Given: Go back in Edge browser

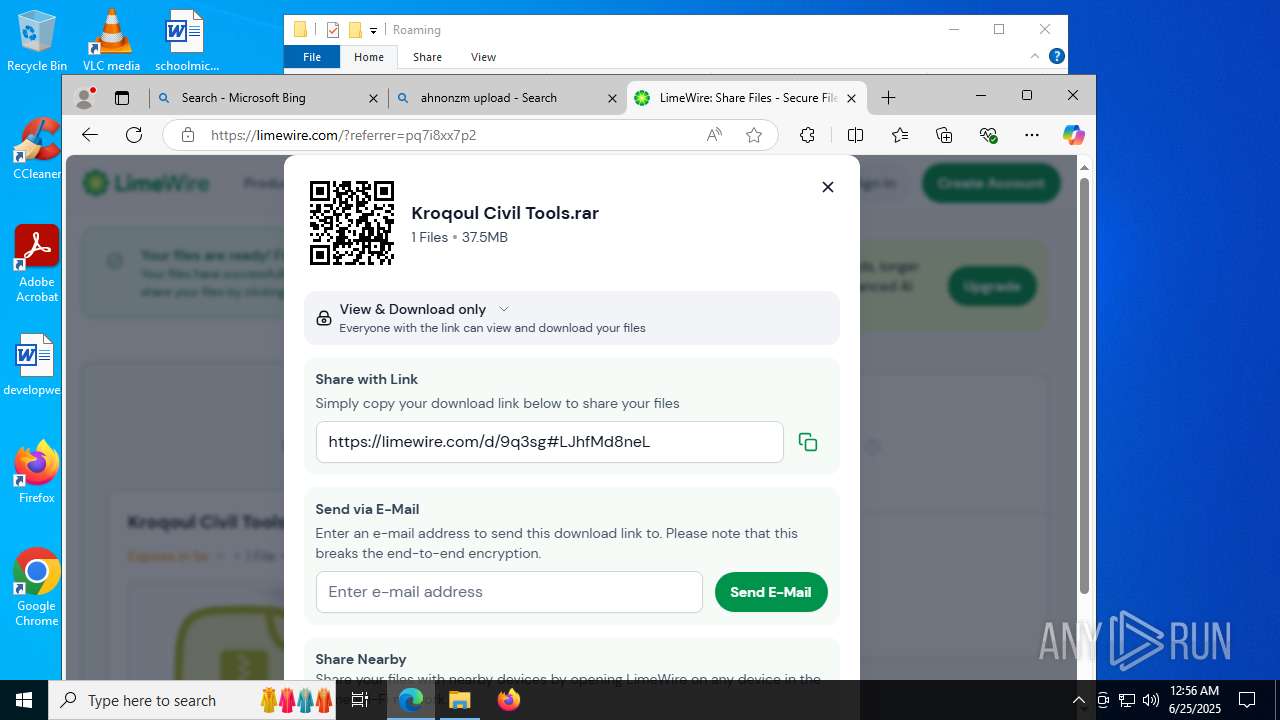Looking at the screenshot, I should [x=90, y=135].
